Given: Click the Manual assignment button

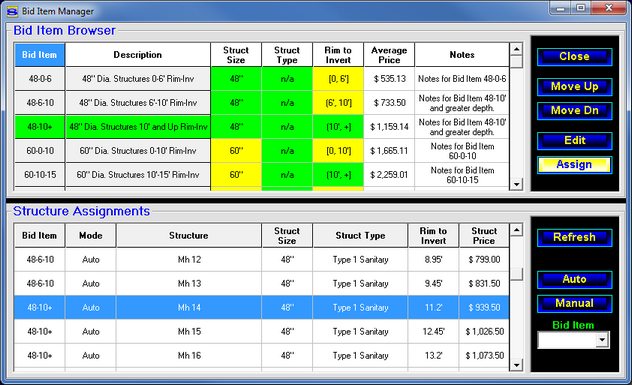Looking at the screenshot, I should pos(574,304).
